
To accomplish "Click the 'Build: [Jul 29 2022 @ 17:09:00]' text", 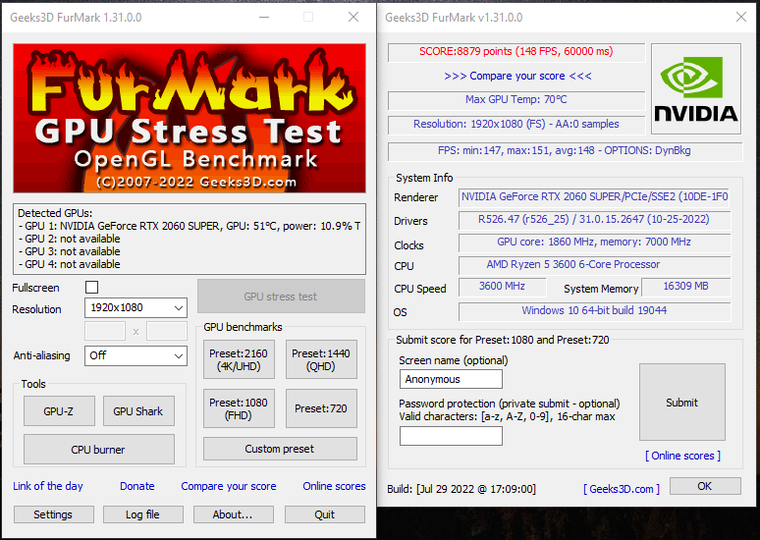I will 461,489.
